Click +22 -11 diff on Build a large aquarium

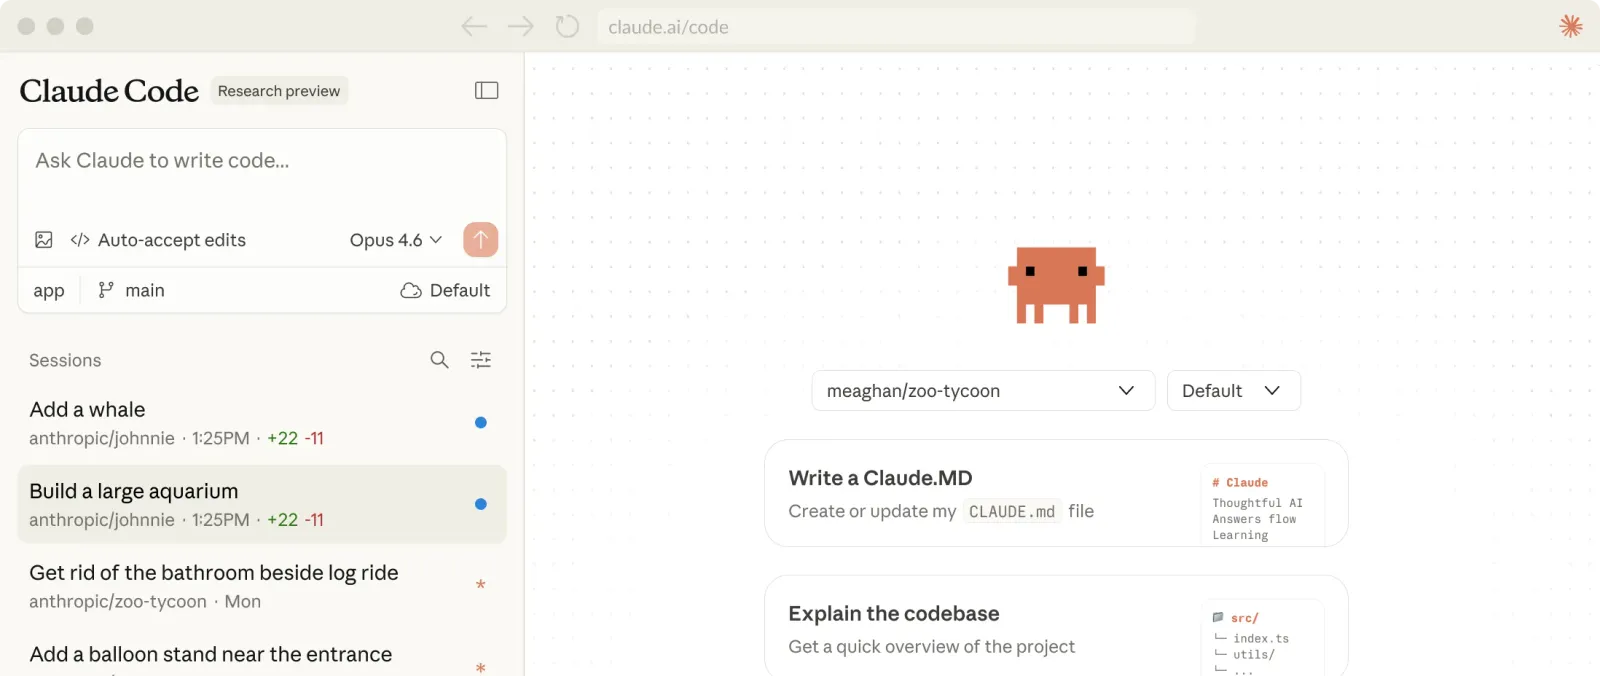(x=295, y=520)
